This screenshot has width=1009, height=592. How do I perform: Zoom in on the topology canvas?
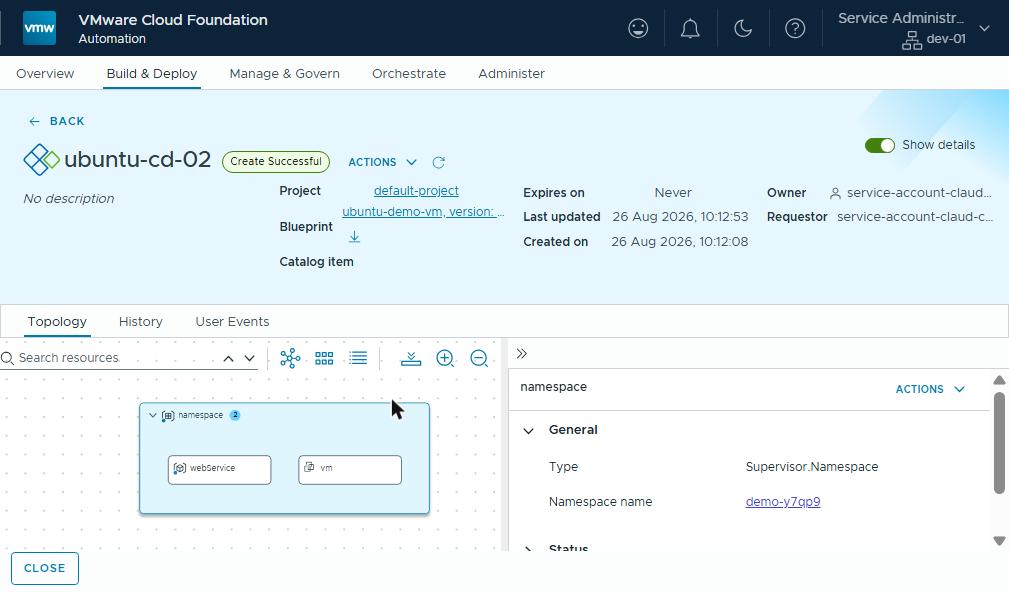[x=445, y=358]
